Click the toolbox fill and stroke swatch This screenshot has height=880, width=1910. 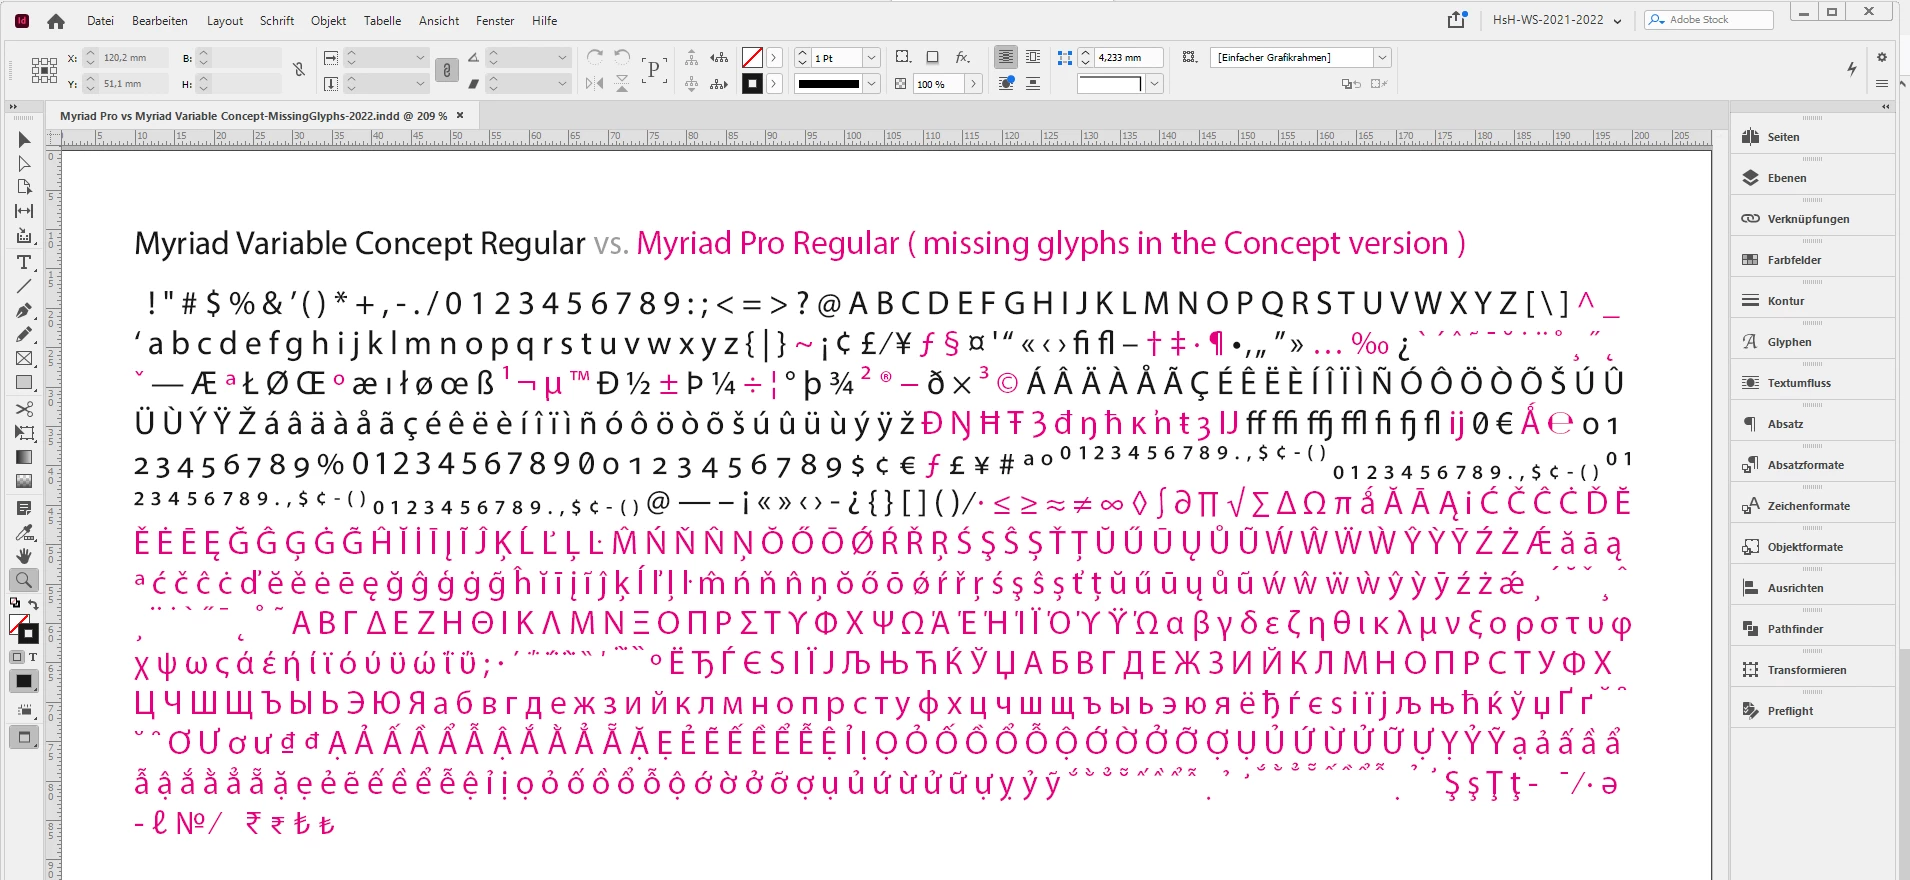[24, 629]
